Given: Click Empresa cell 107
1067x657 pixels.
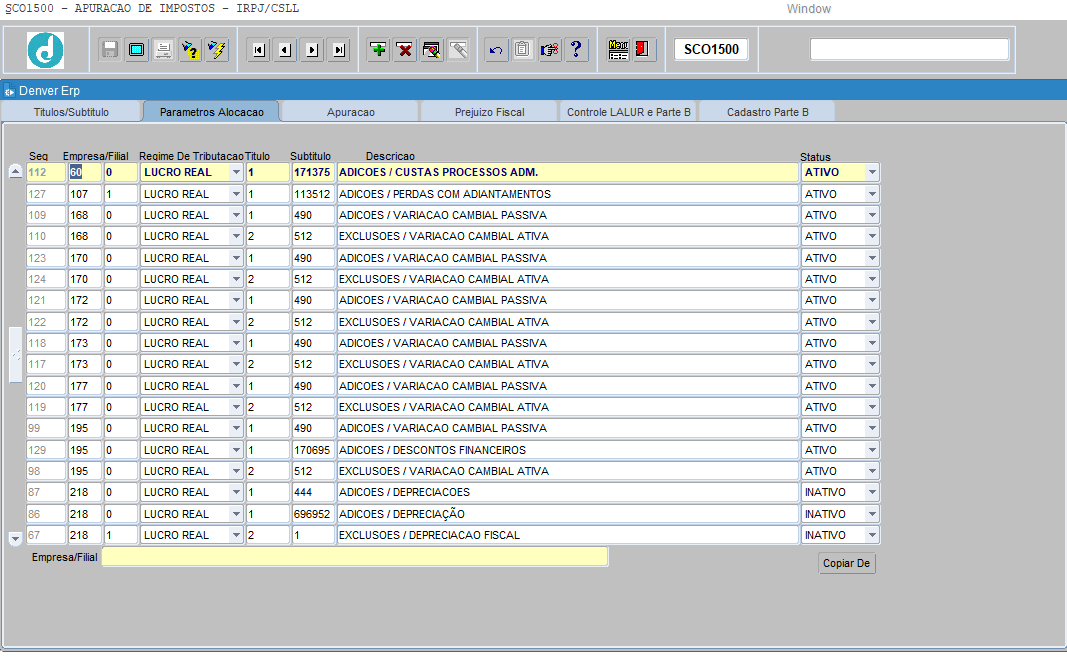Looking at the screenshot, I should (x=84, y=195).
